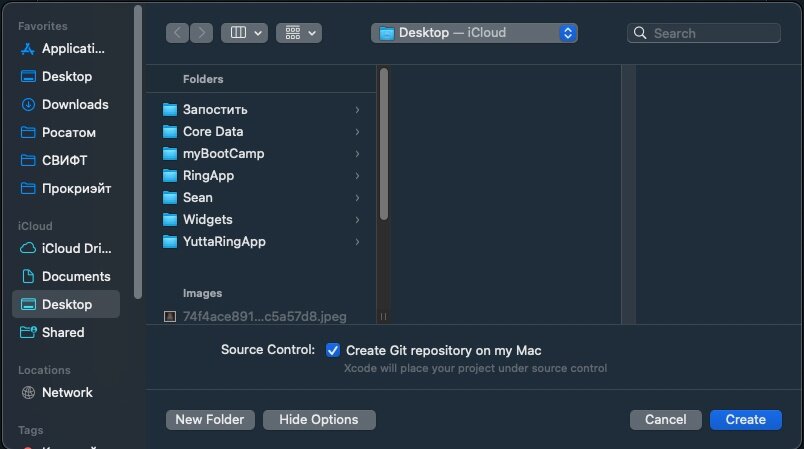Screen dimensions: 804x449
Task: Click the magnifying glass search icon
Action: 640,33
